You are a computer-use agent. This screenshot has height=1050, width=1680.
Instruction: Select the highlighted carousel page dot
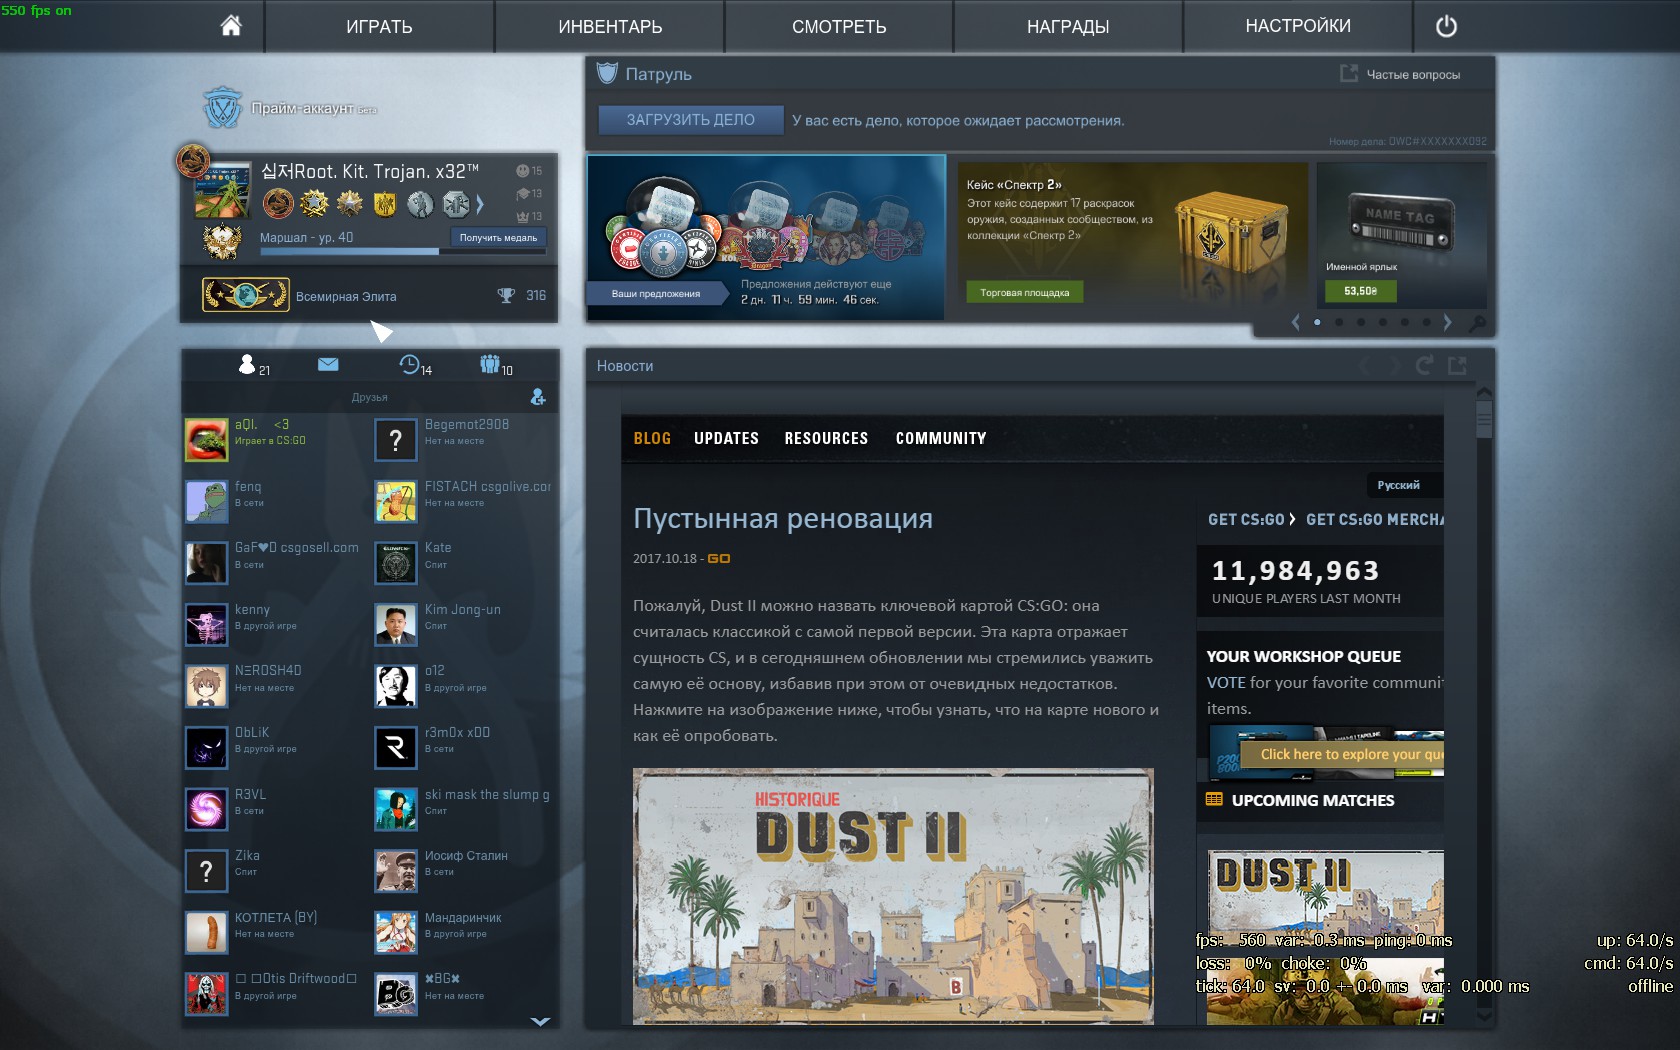click(1317, 322)
